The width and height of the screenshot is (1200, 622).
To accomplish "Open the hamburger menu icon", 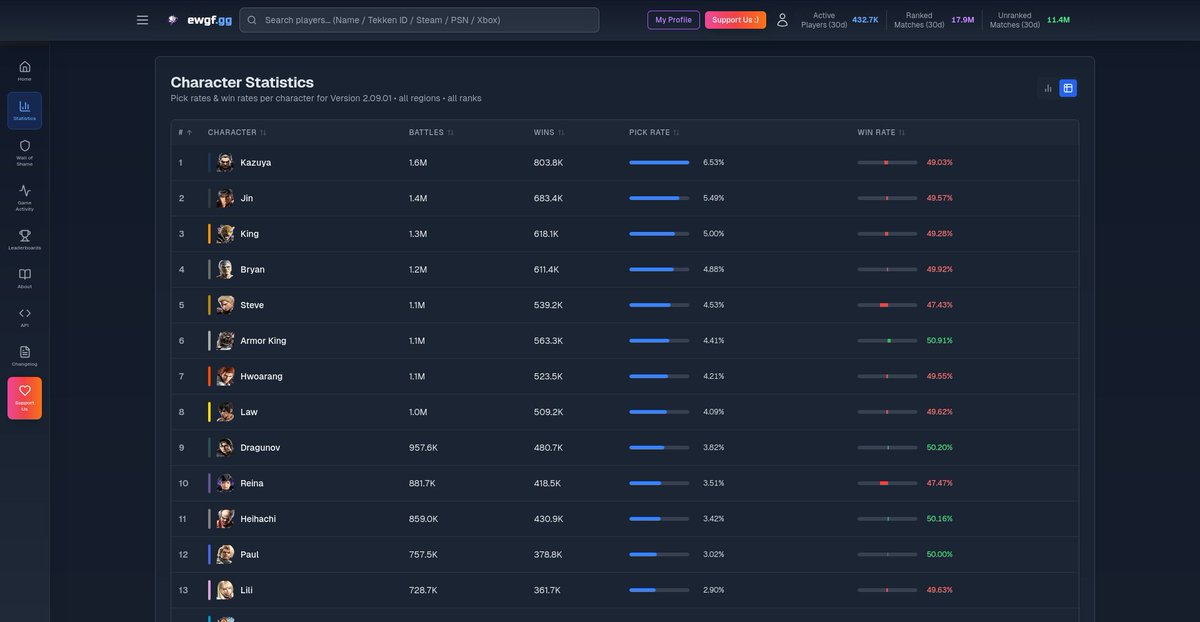I will [x=142, y=20].
